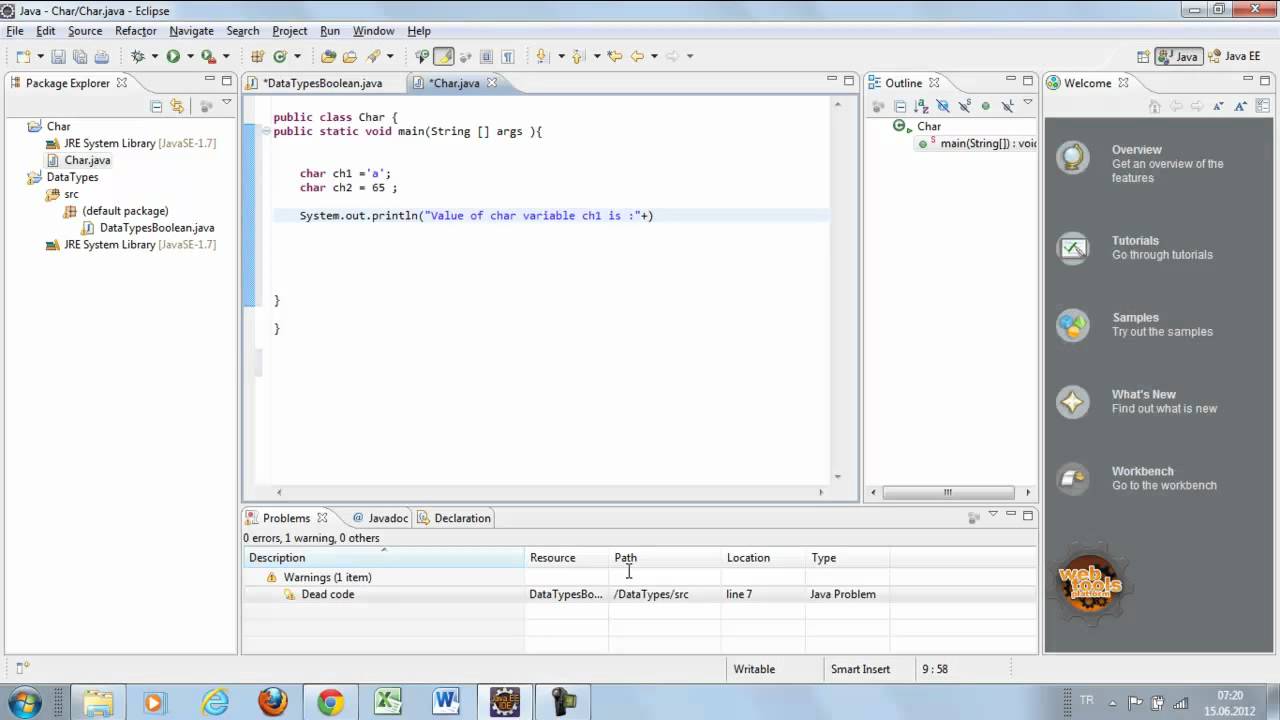
Task: Click the Open Perspective icon
Action: pos(1143,57)
